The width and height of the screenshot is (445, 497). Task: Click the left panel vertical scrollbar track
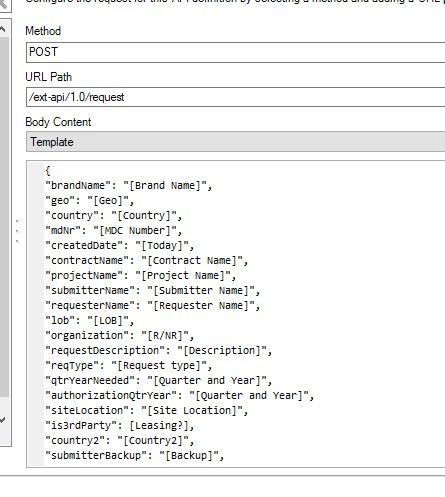click(4, 217)
